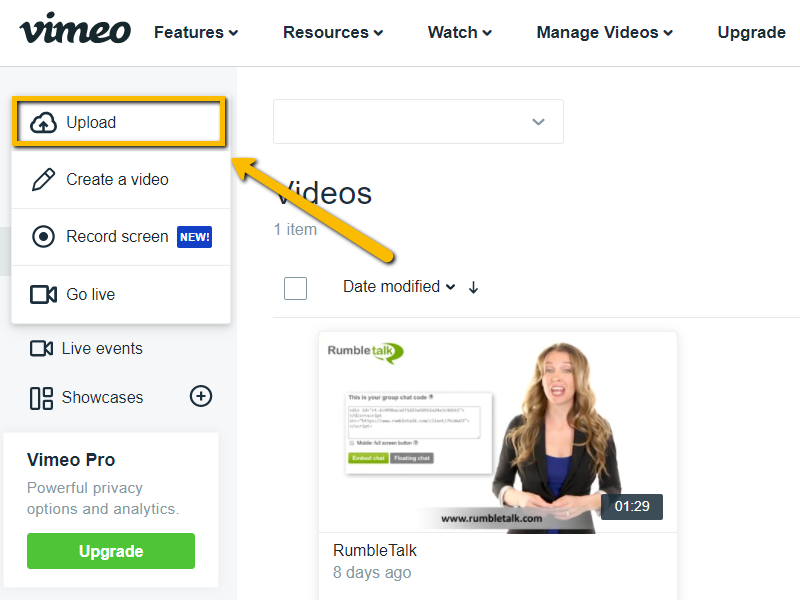800x600 pixels.
Task: Click the NEW! badge next to Record screen
Action: (x=194, y=237)
